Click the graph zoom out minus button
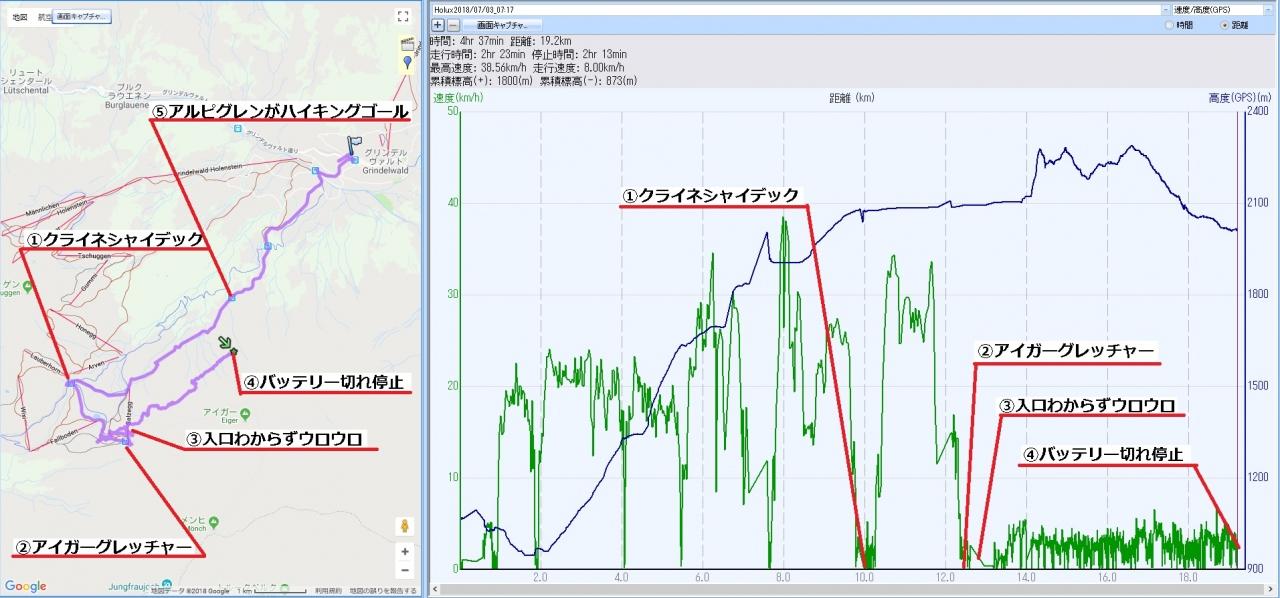Viewport: 1280px width, 598px height. coord(453,23)
